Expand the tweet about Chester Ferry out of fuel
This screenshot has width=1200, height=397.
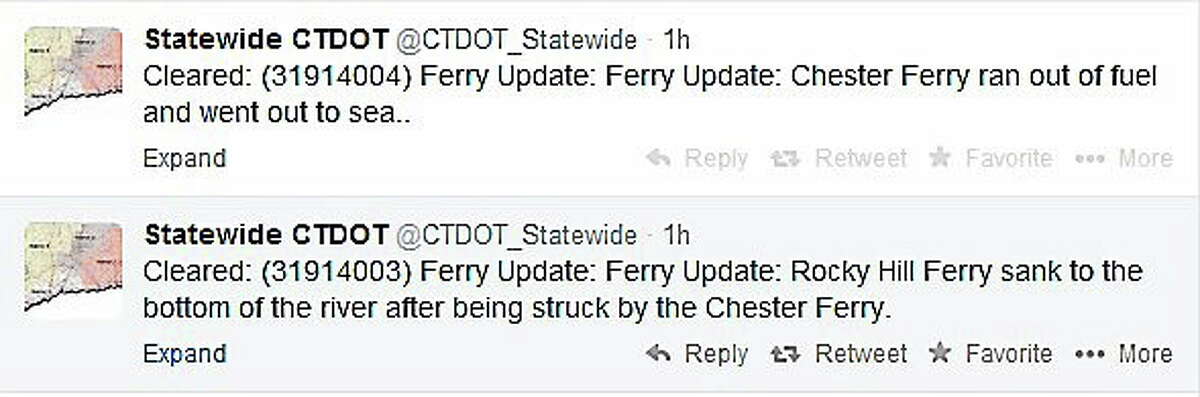pos(185,159)
